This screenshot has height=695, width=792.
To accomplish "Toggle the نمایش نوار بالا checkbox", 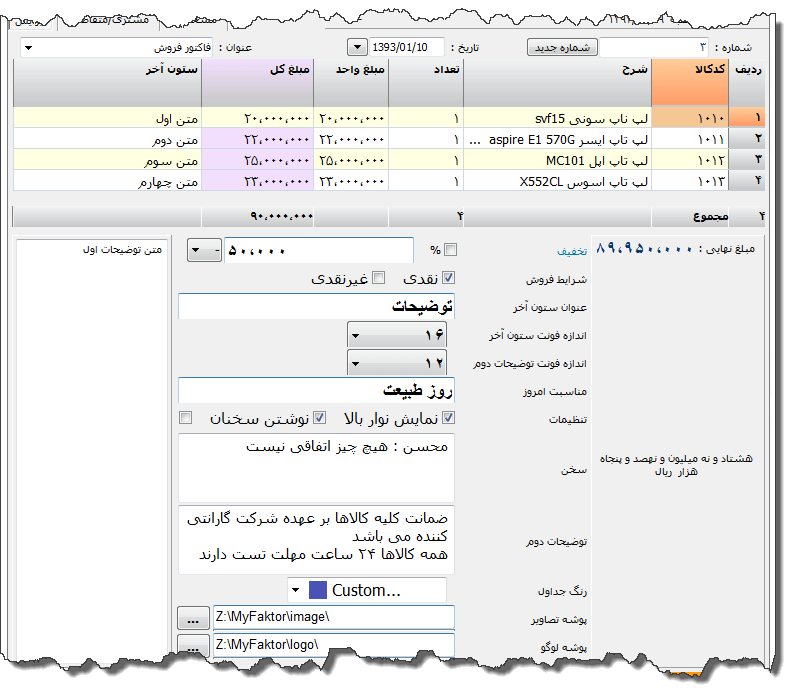I will pos(449,418).
